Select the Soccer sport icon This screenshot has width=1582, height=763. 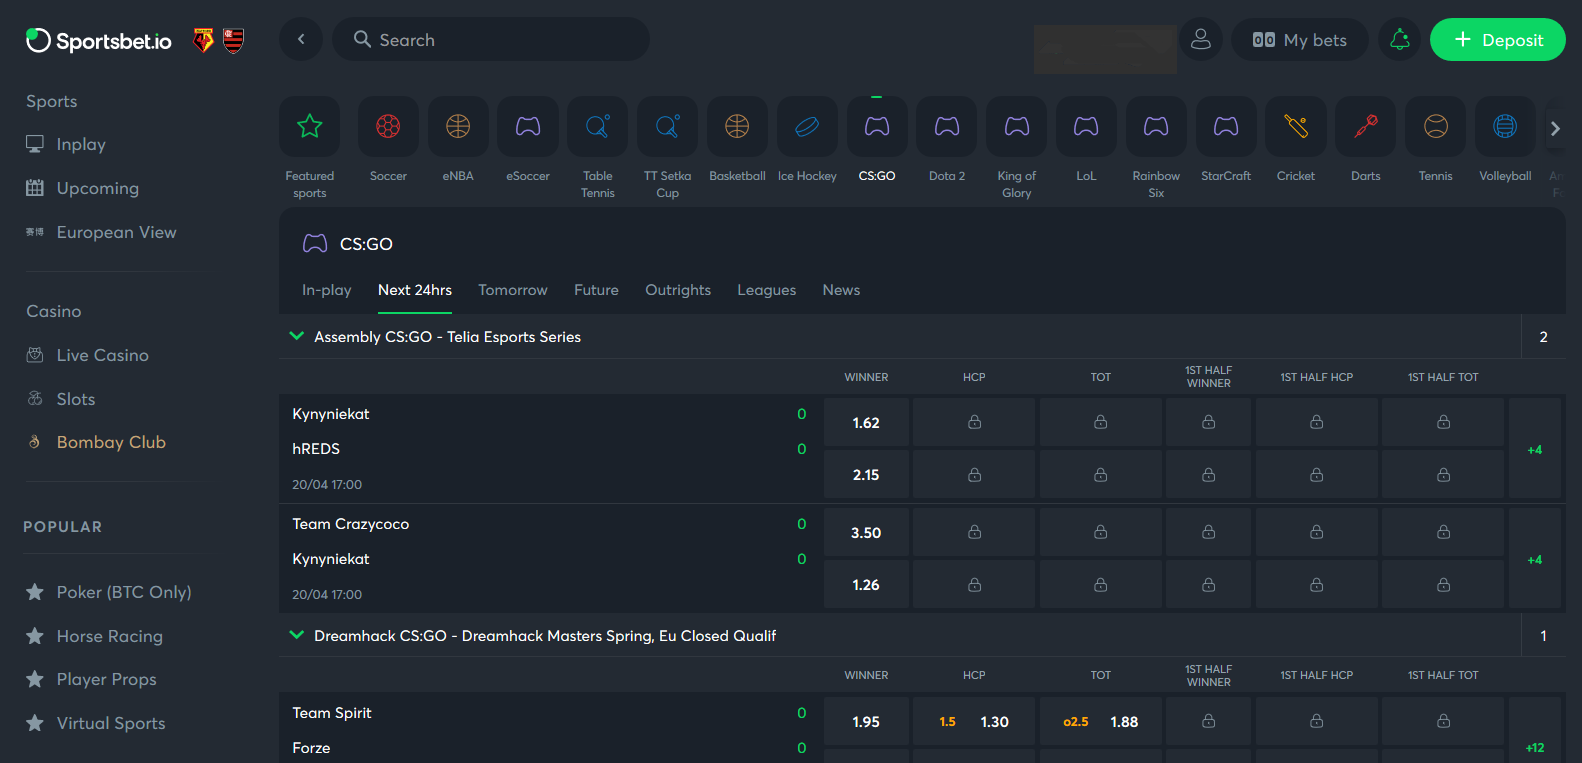(388, 127)
